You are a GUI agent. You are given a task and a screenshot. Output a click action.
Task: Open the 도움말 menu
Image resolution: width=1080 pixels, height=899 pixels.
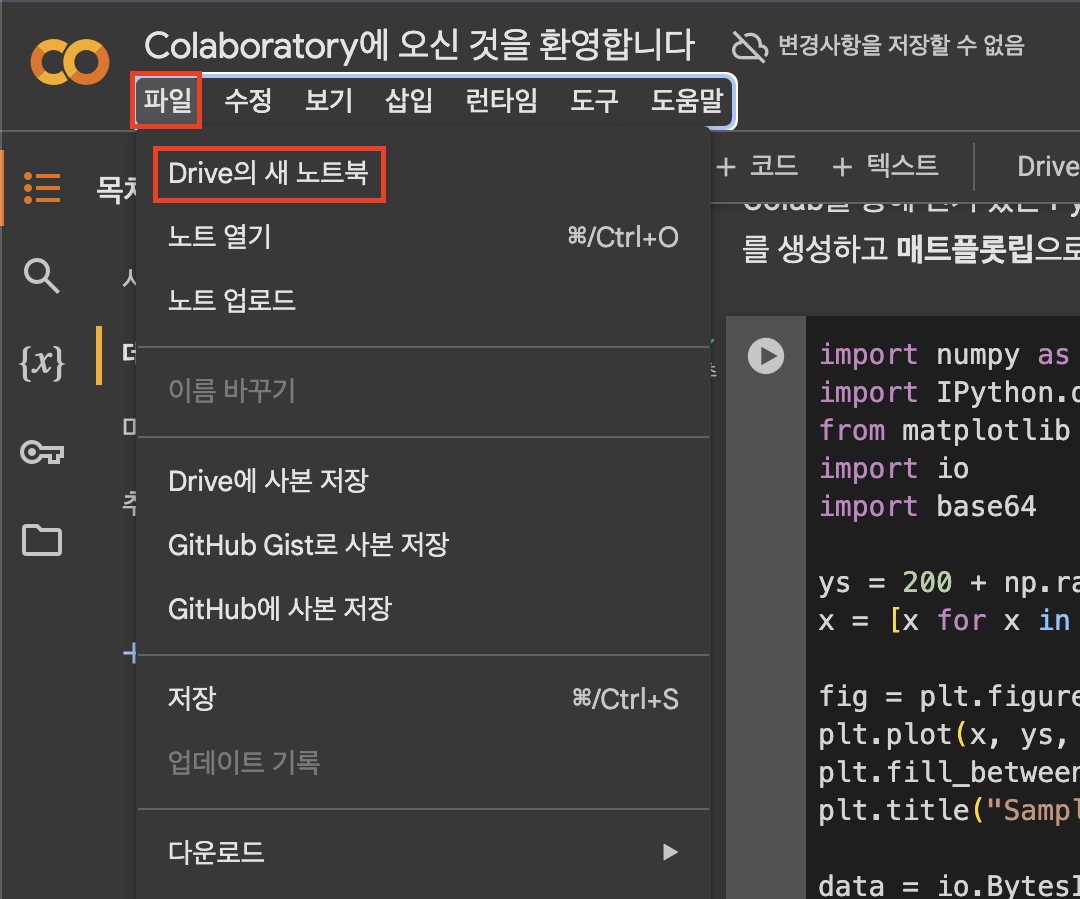687,101
